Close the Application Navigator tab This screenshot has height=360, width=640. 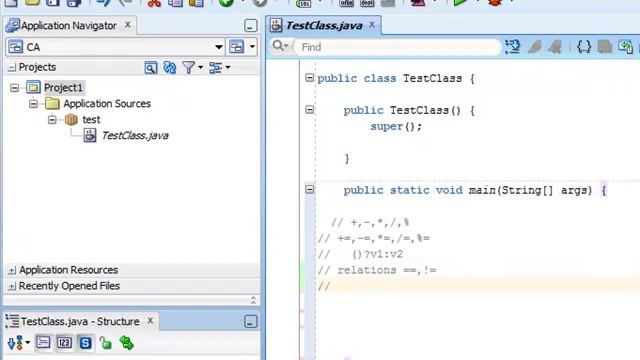(128, 25)
